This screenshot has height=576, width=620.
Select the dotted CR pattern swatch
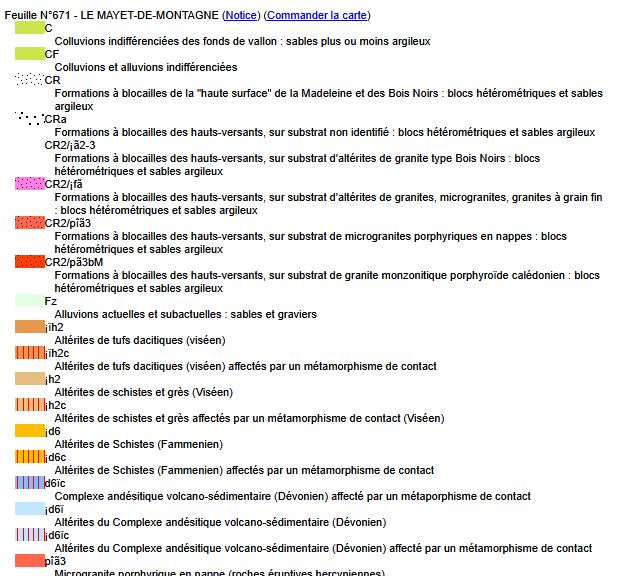tap(29, 80)
